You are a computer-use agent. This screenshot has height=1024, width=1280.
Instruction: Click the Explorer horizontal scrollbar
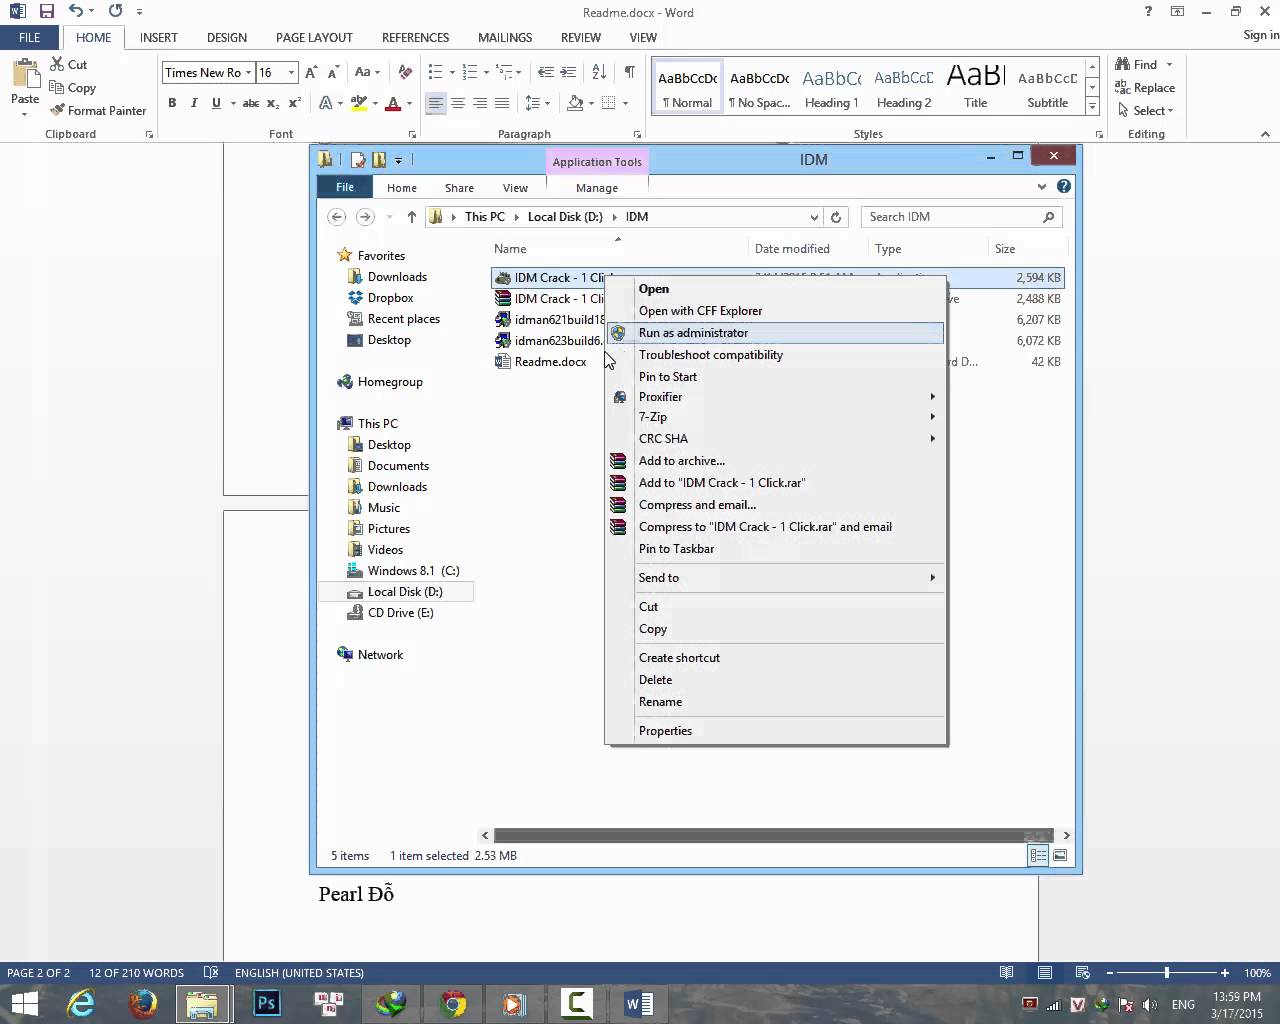[x=774, y=835]
